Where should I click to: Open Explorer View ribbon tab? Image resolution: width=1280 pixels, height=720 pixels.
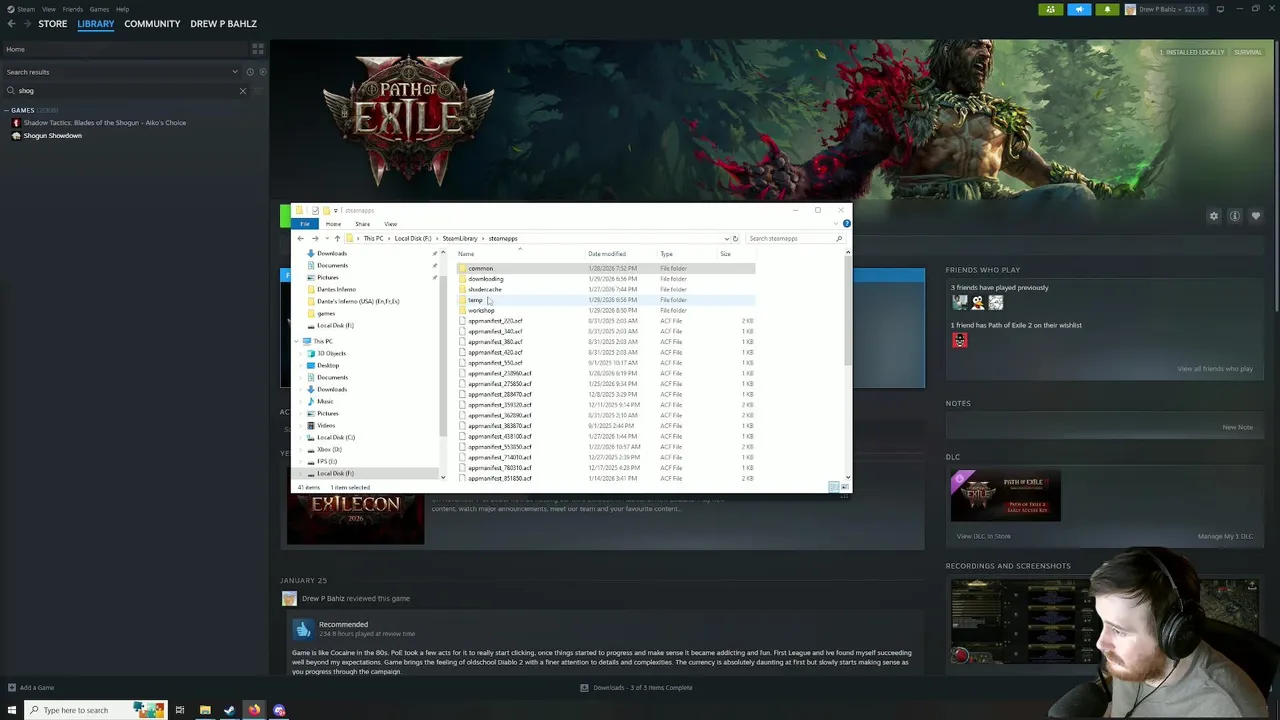(390, 224)
